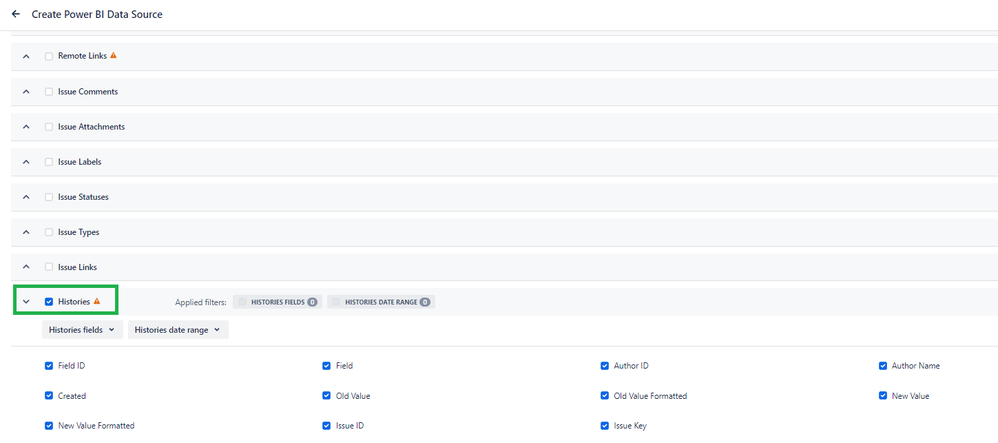The width and height of the screenshot is (998, 443).
Task: Click the Histories warning triangle icon
Action: click(97, 301)
